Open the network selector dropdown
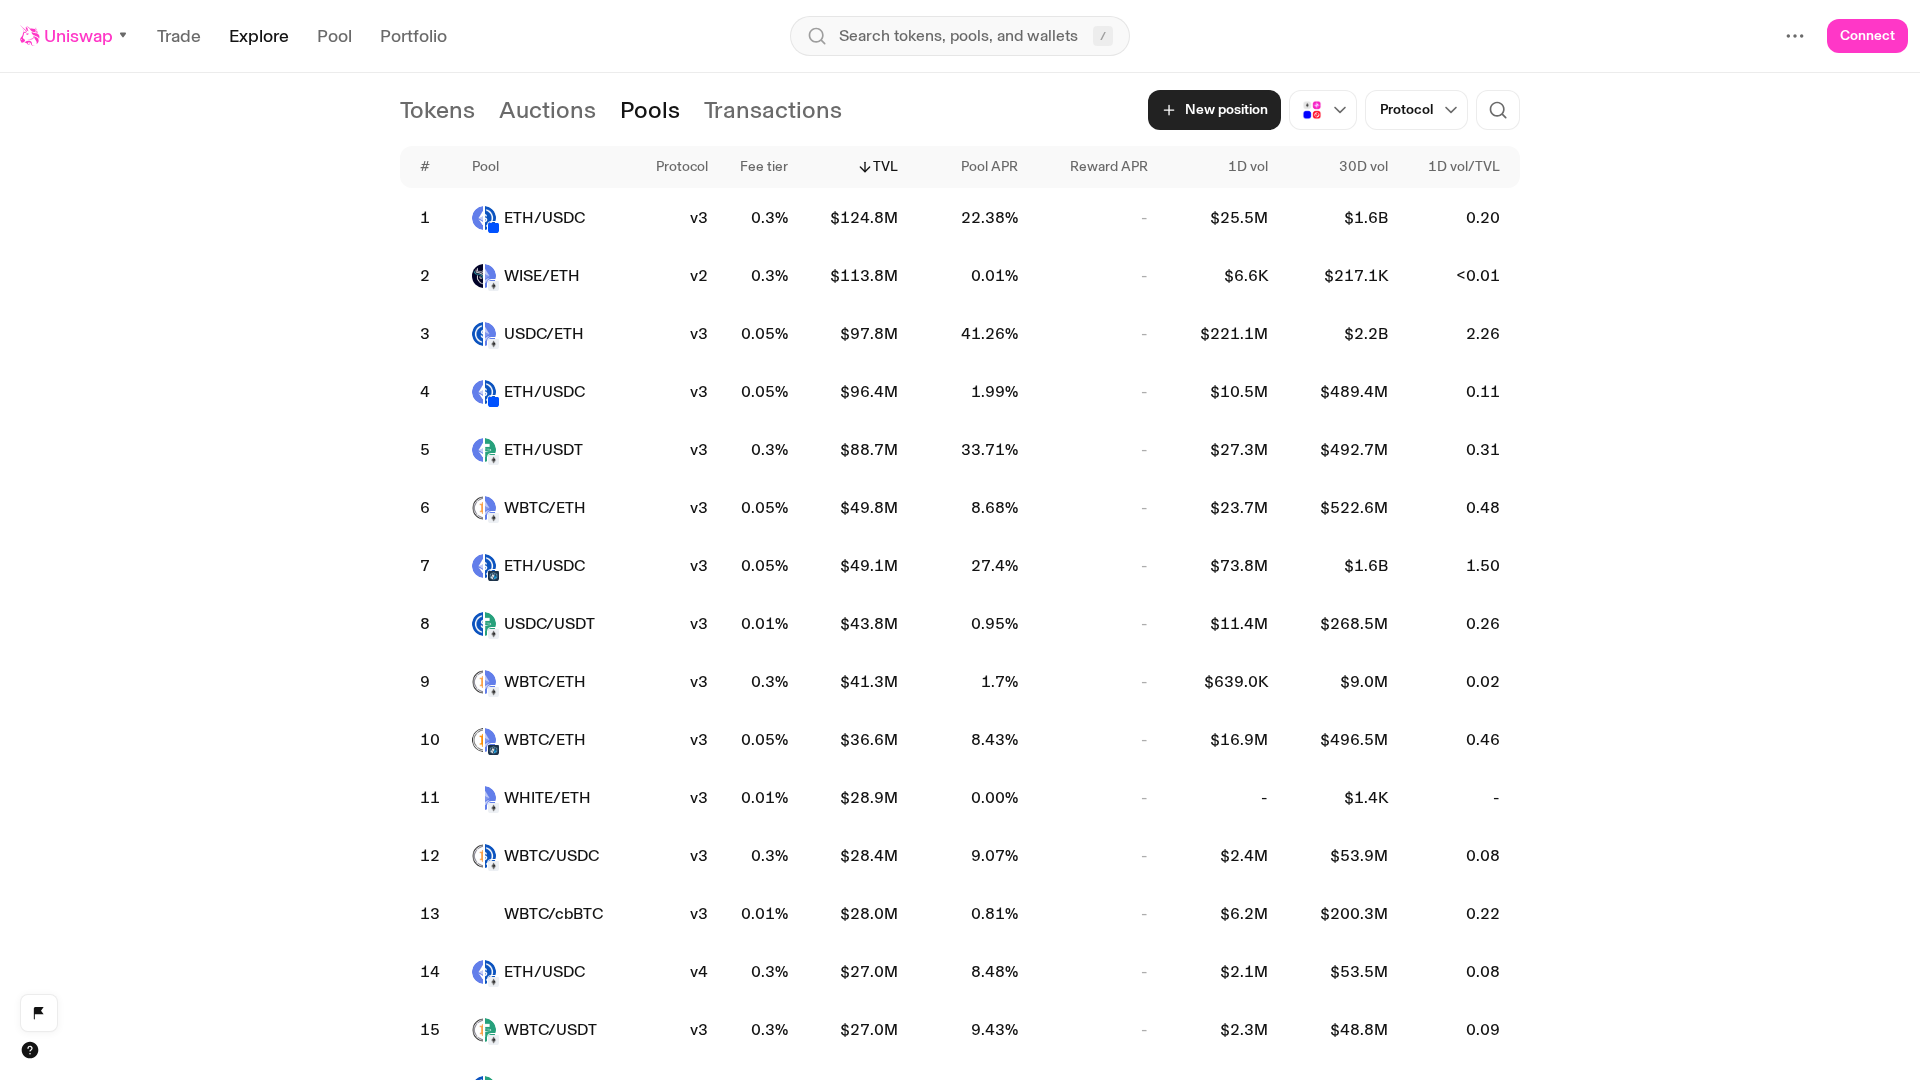 click(x=1323, y=110)
